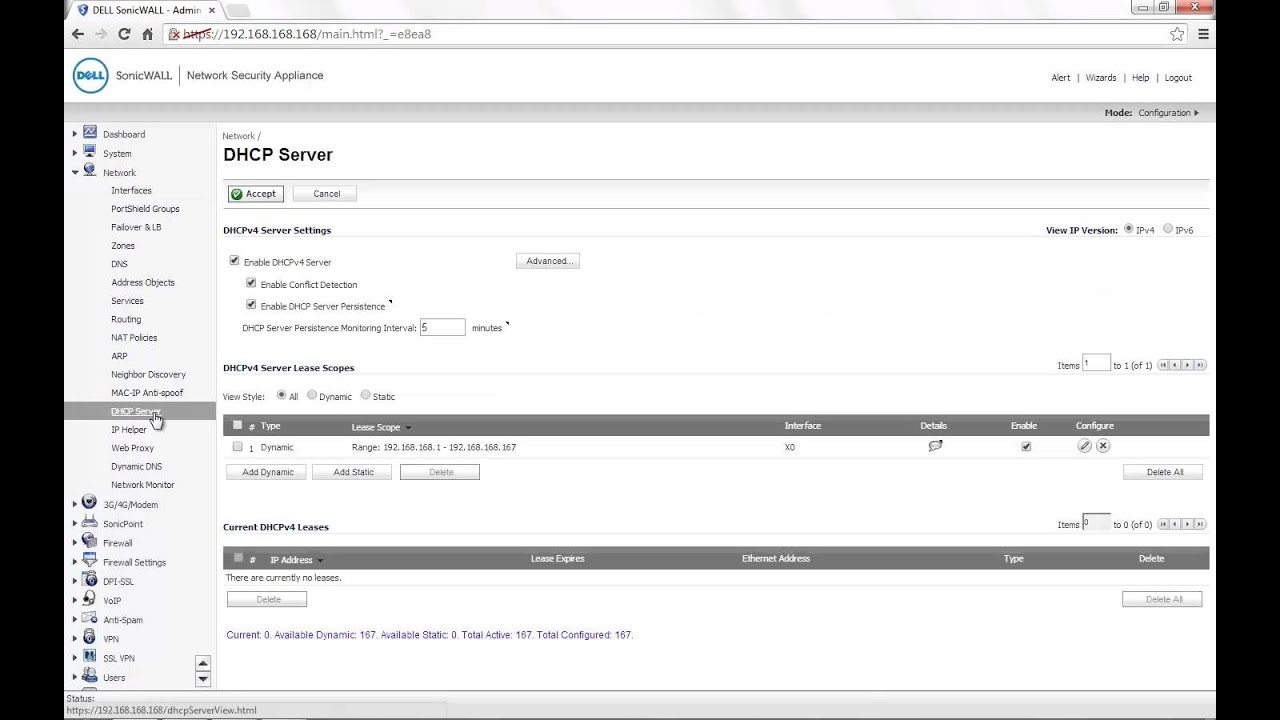
Task: Open Network Monitor menu item
Action: click(x=143, y=485)
